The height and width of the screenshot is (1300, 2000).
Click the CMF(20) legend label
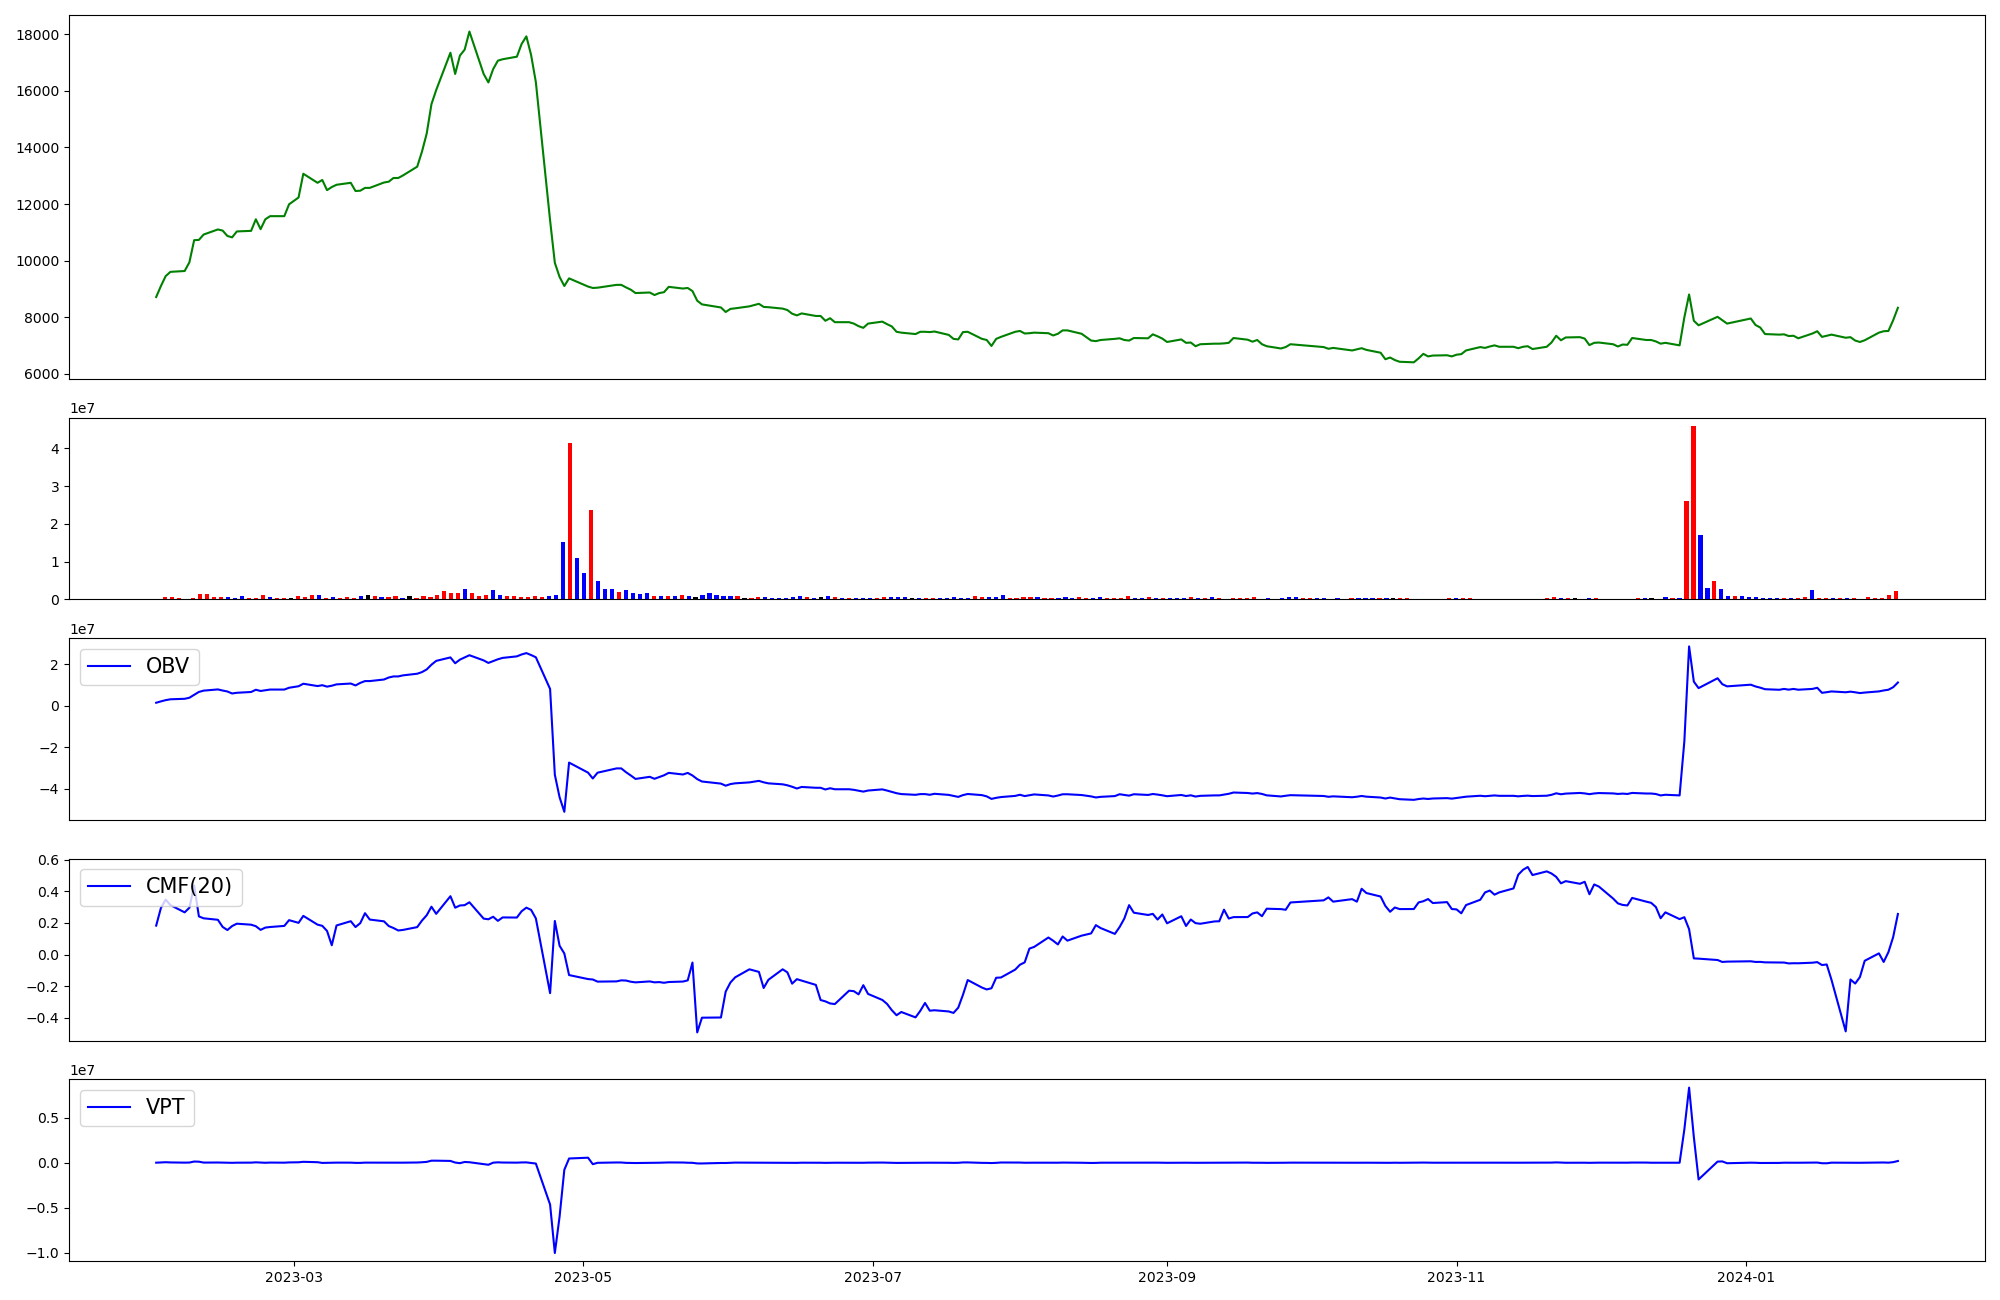click(x=188, y=886)
